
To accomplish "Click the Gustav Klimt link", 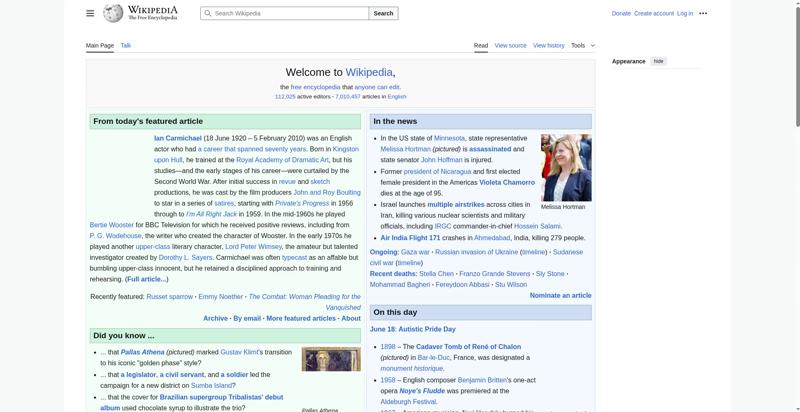I will click(x=239, y=352).
